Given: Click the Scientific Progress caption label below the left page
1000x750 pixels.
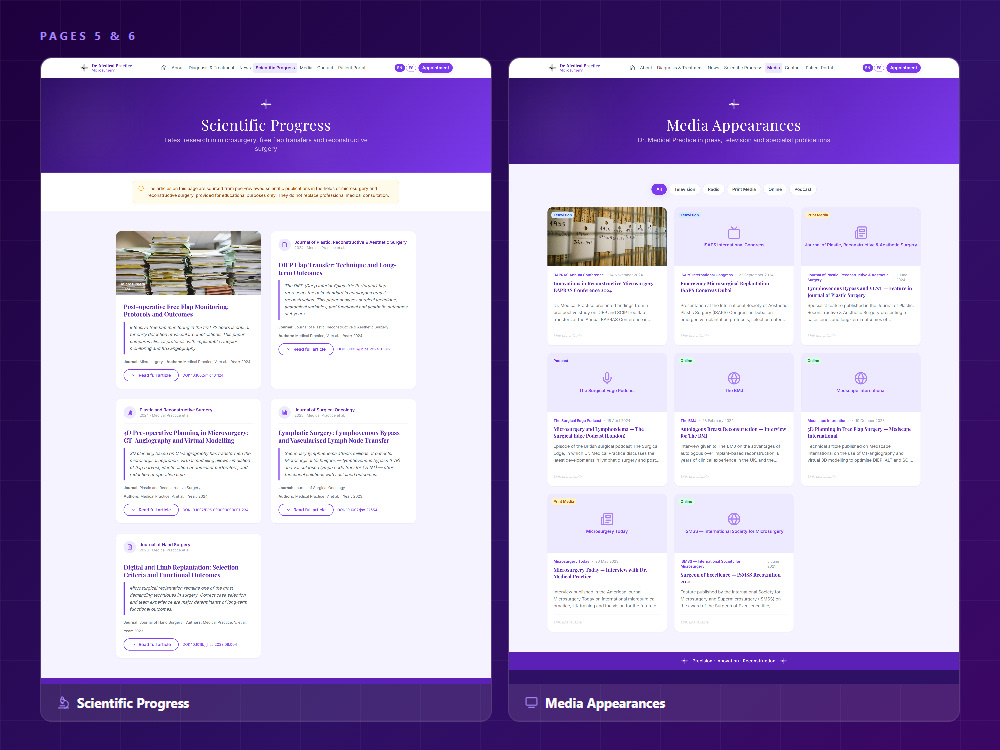Looking at the screenshot, I should tap(133, 703).
